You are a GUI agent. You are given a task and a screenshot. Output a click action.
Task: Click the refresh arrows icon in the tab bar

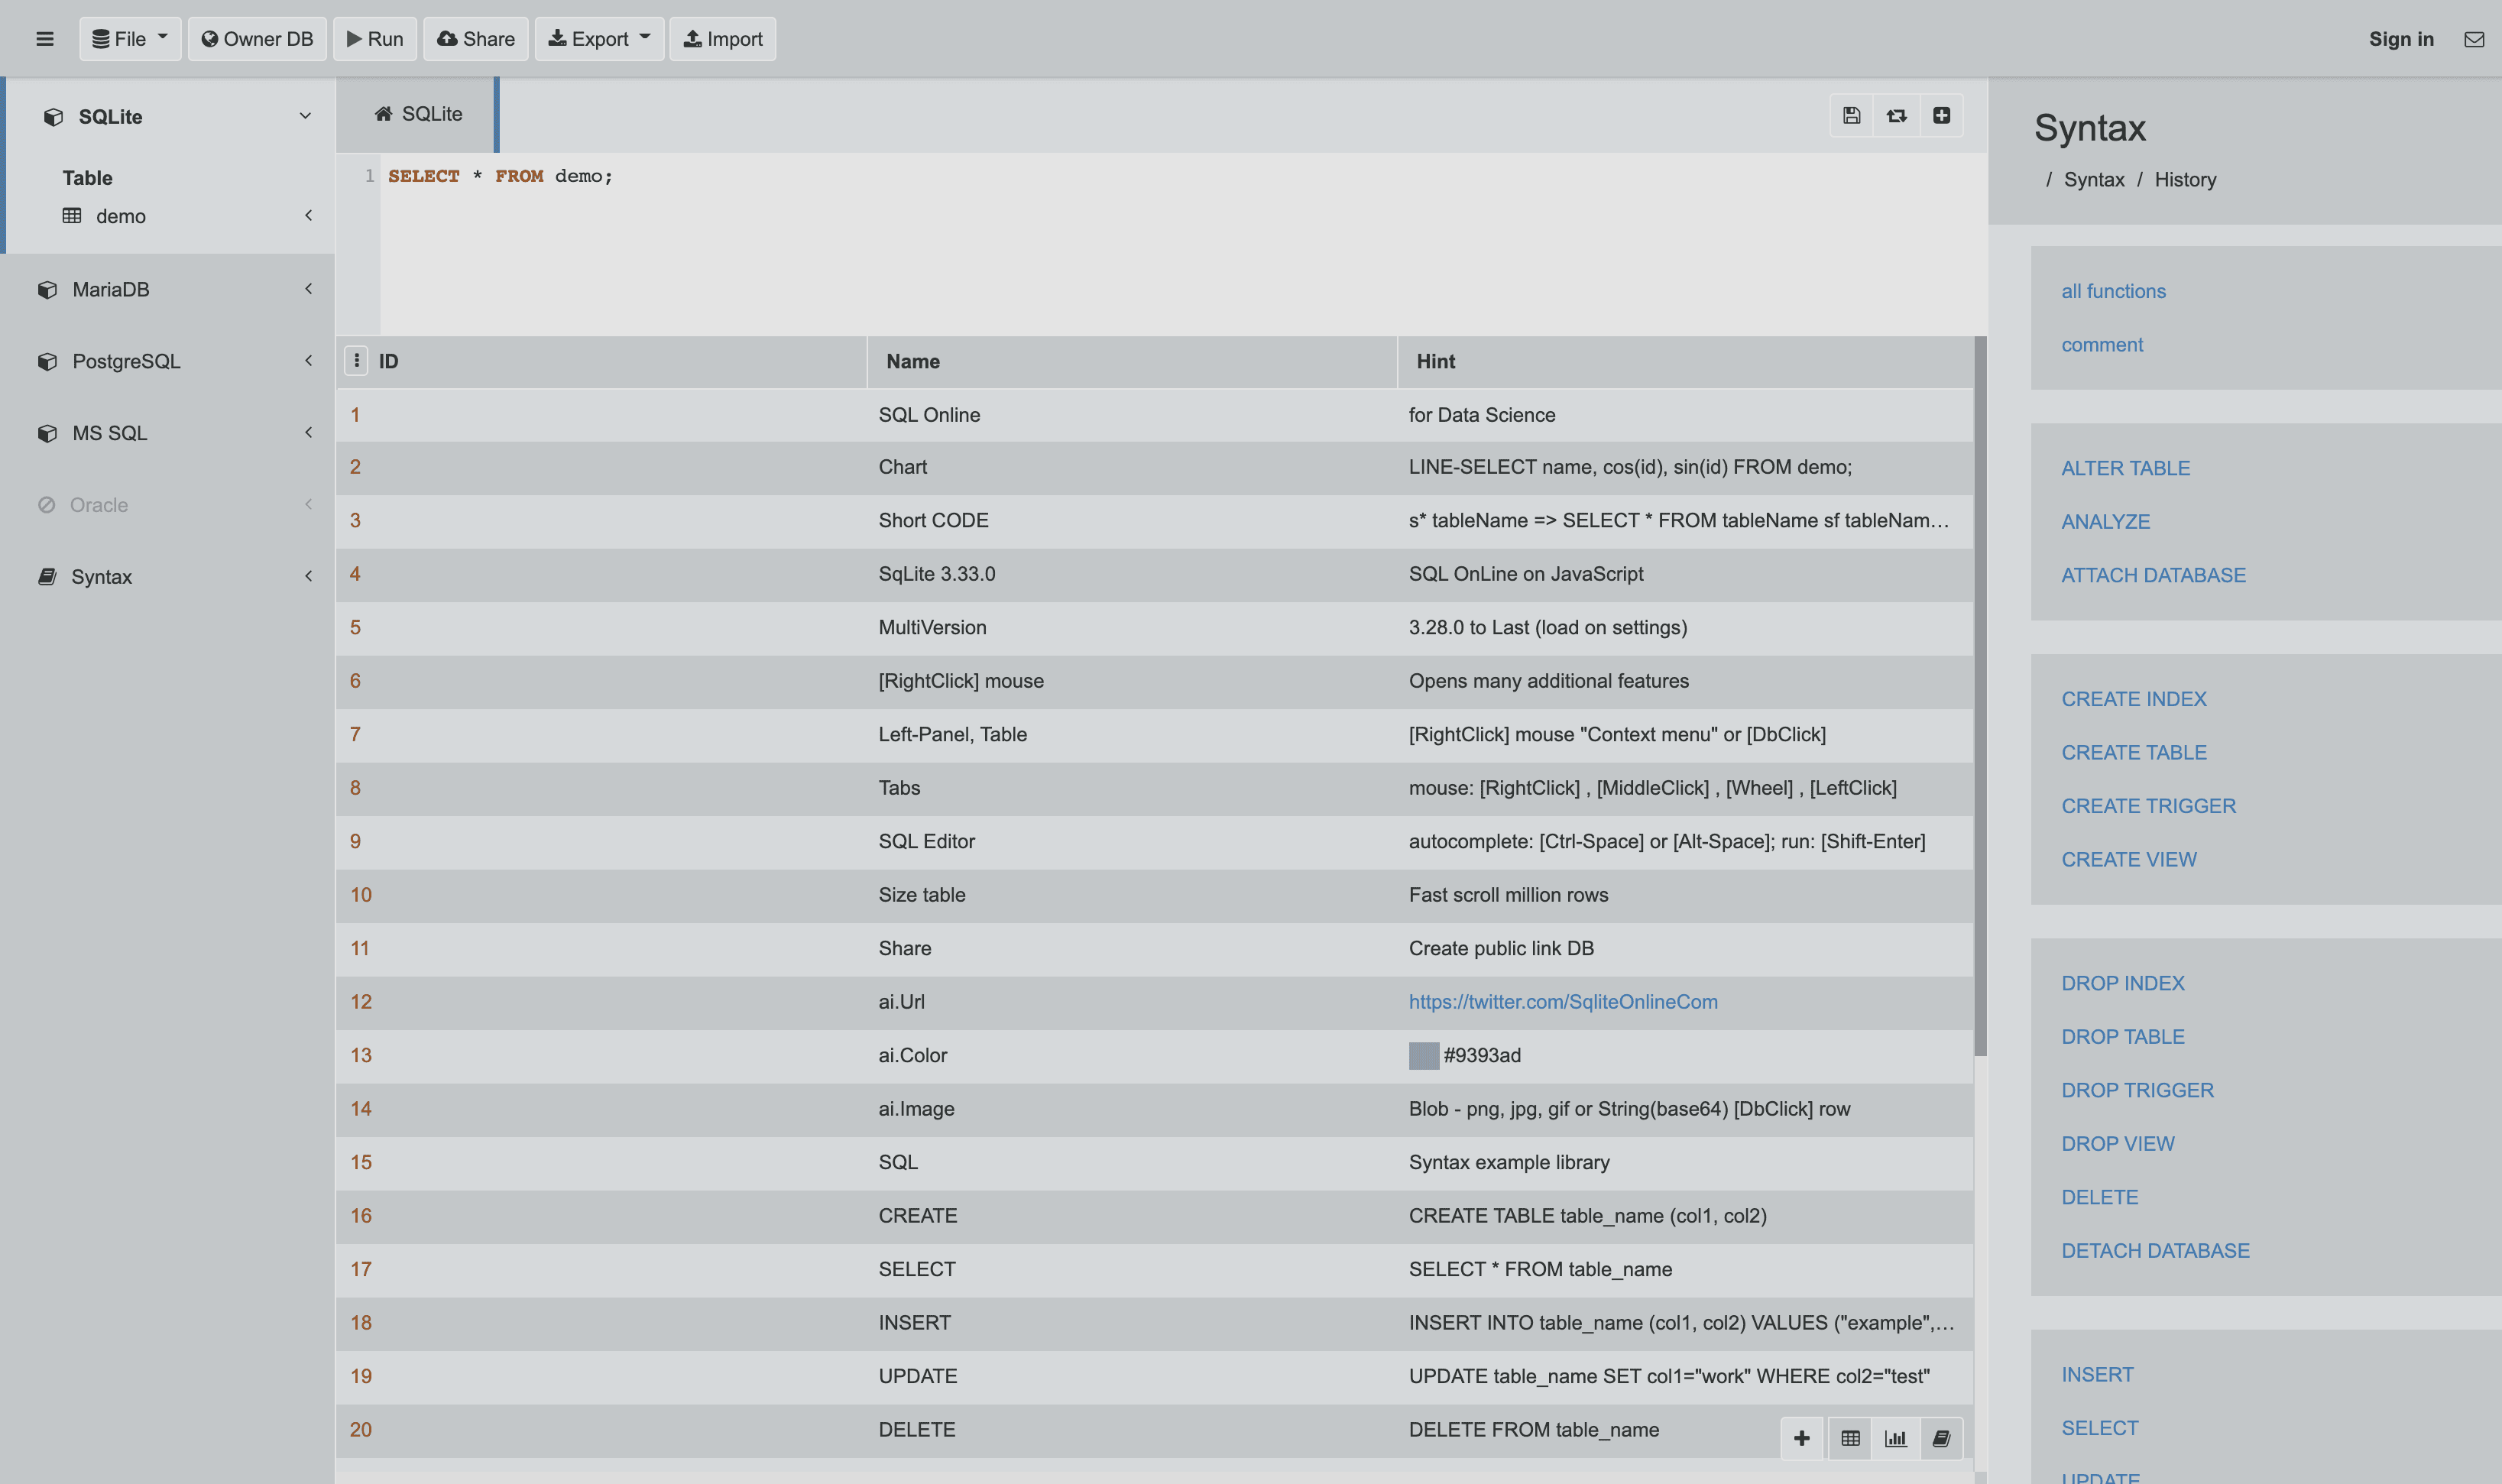pos(1896,115)
